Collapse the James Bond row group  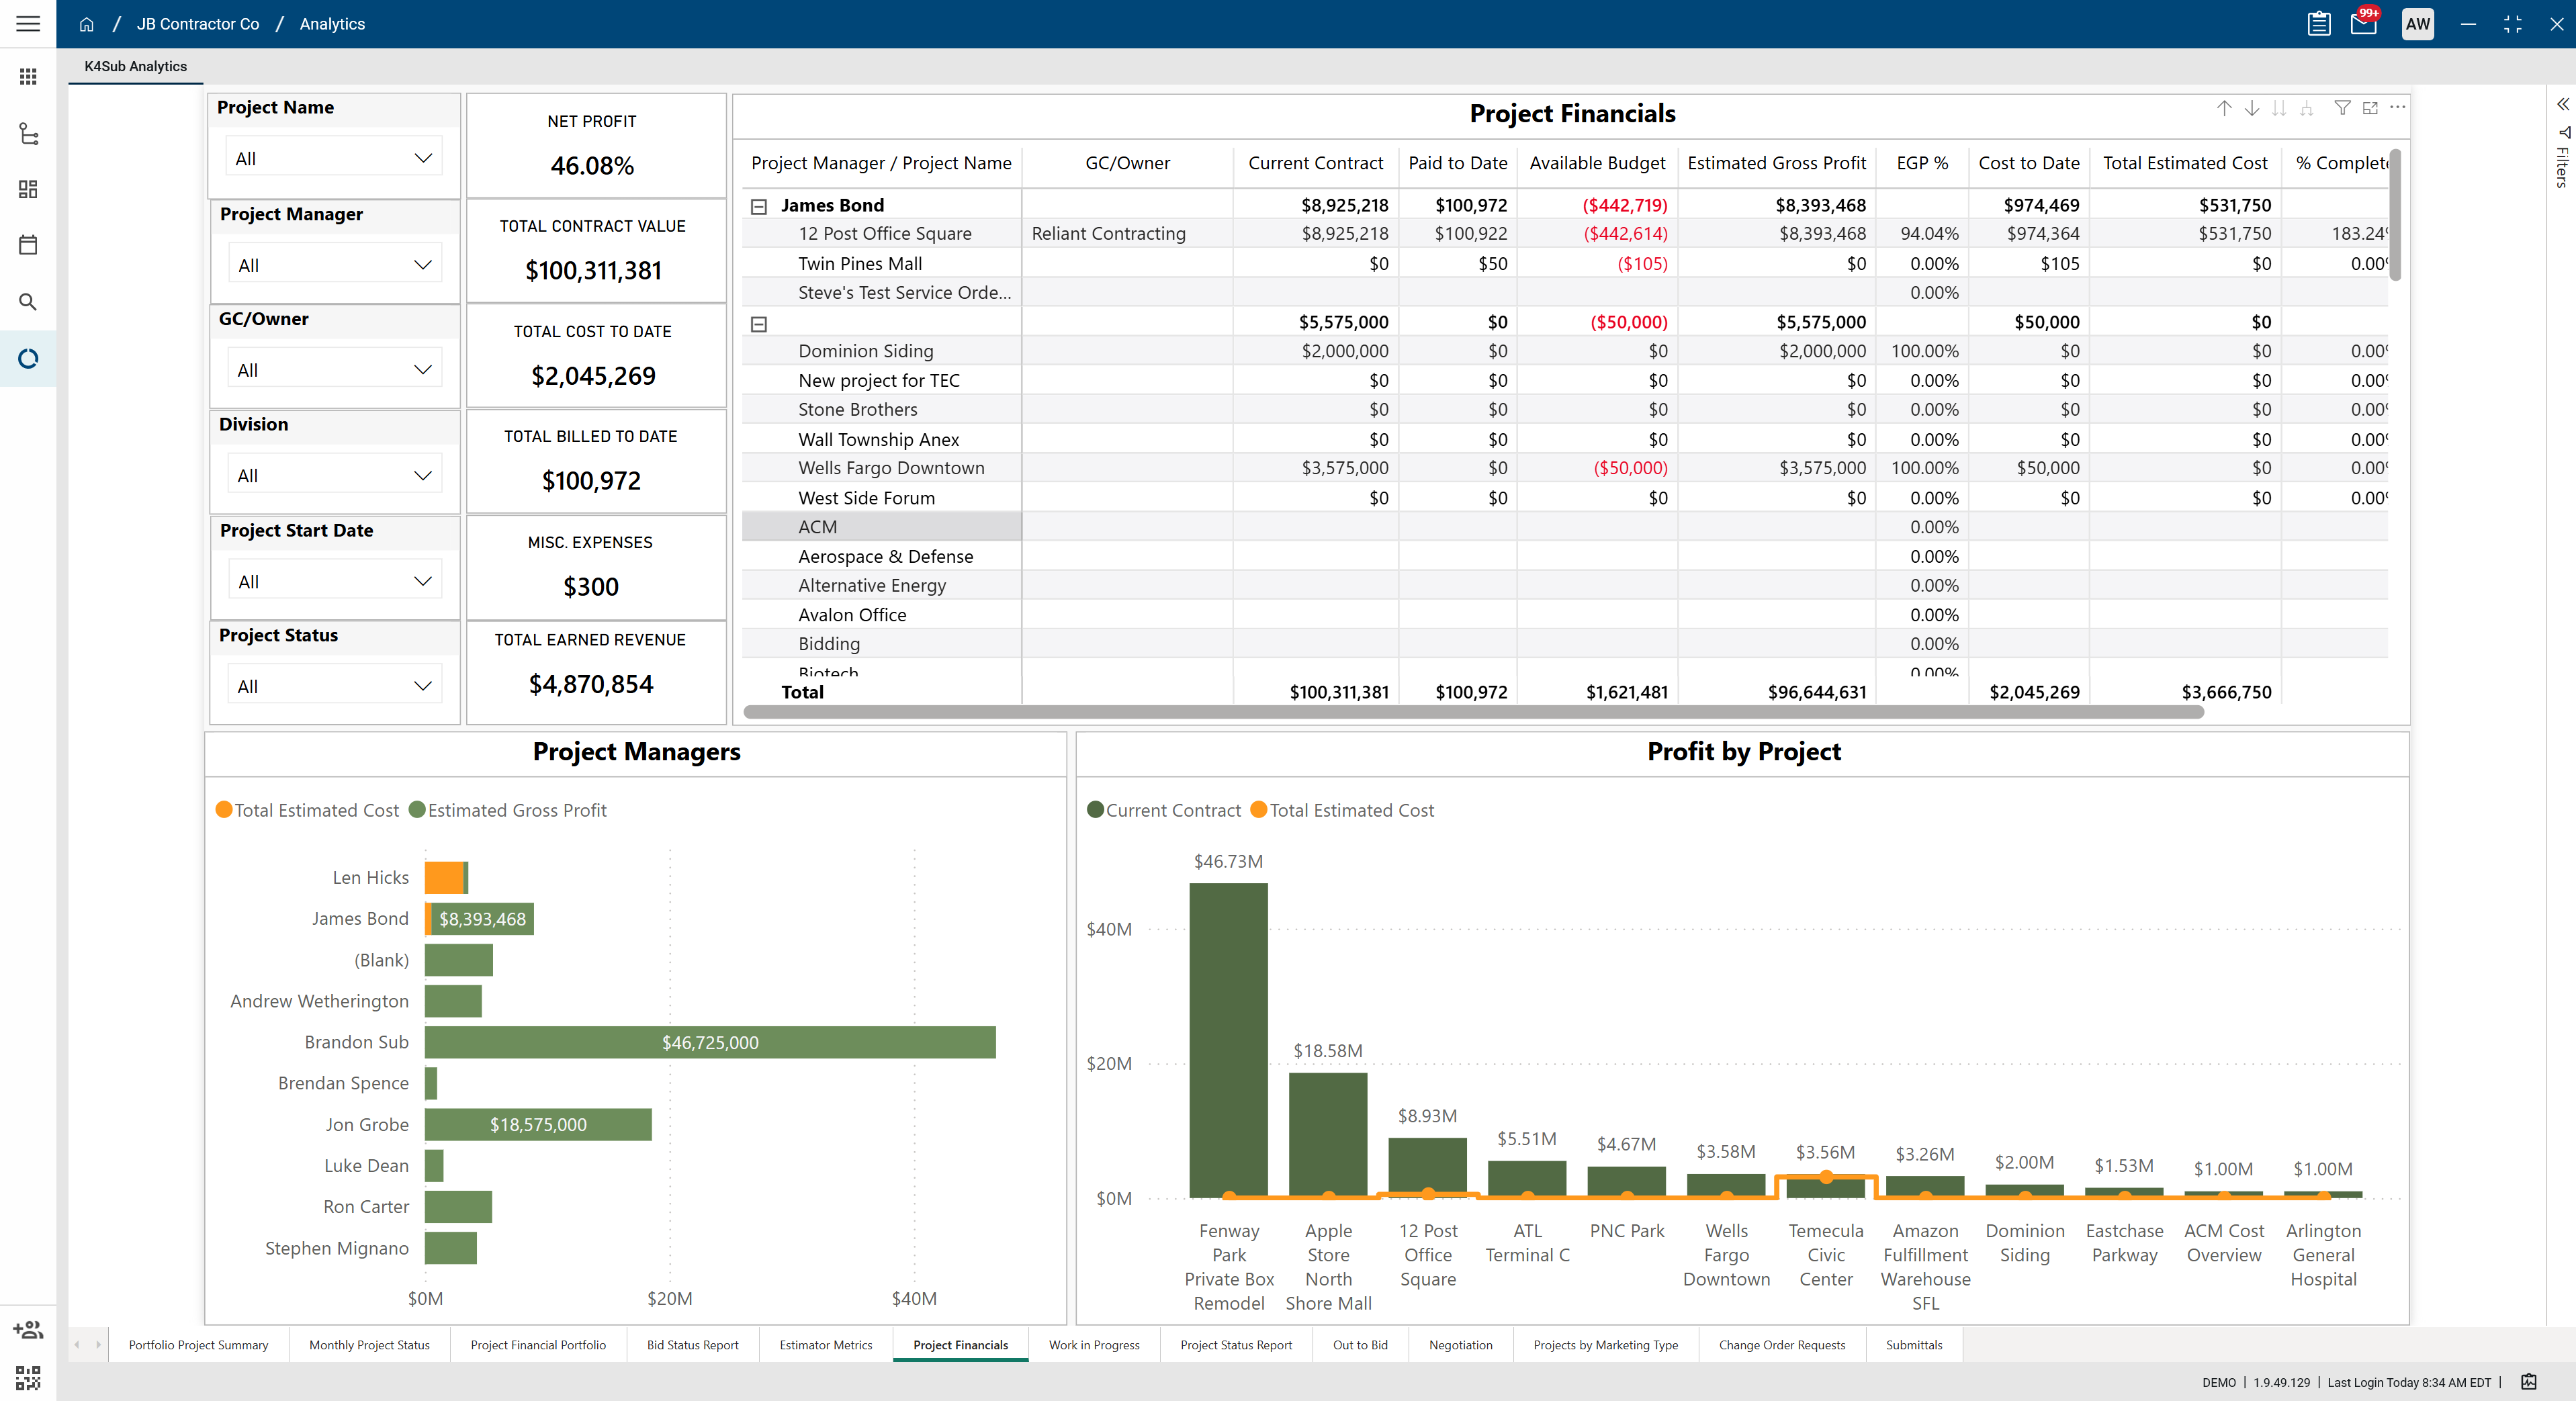(759, 206)
